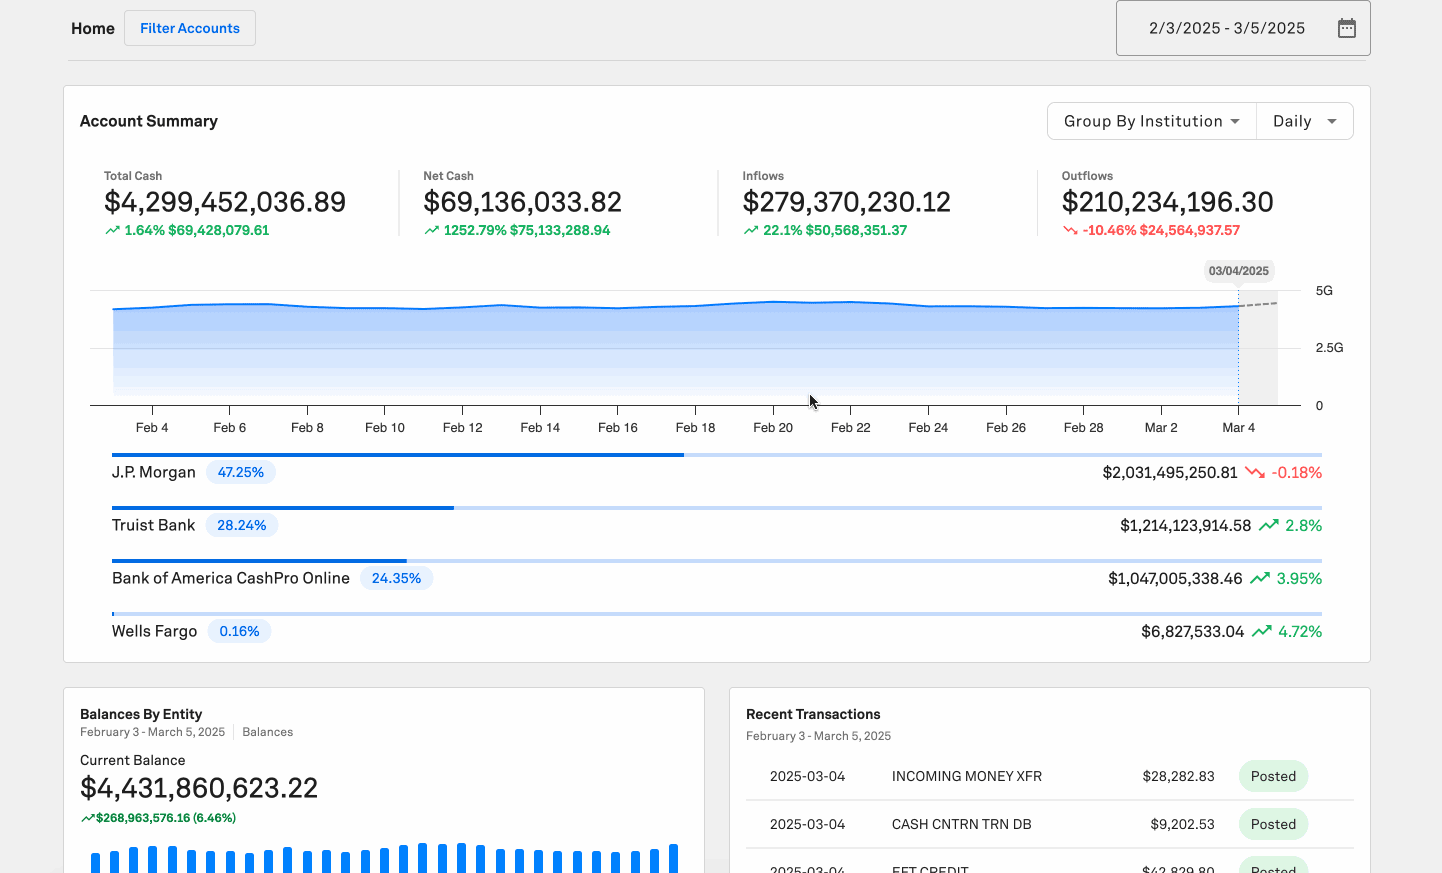Screen dimensions: 1442x873
Task: Open the Group By Institution dropdown
Action: point(1151,120)
